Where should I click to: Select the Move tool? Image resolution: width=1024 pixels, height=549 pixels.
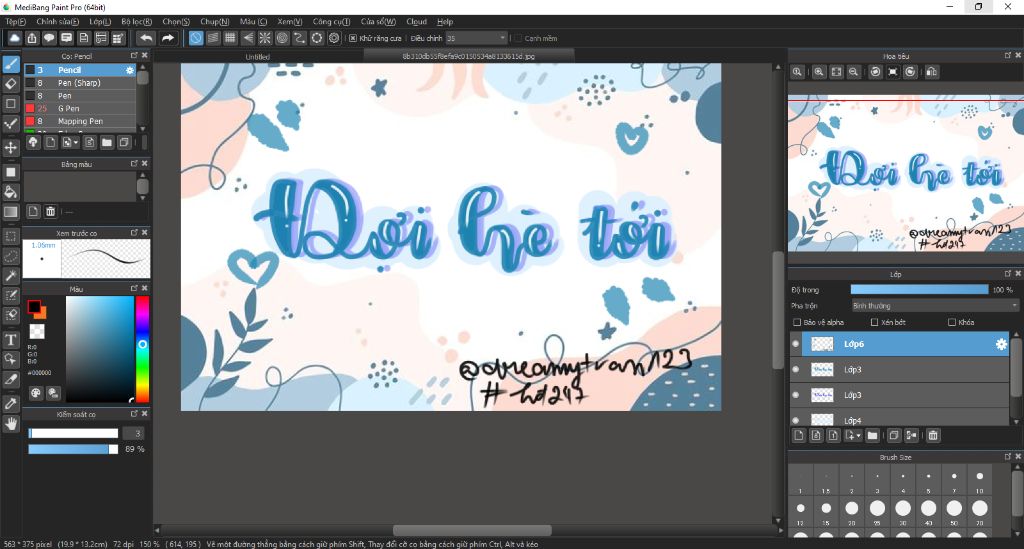coord(10,148)
